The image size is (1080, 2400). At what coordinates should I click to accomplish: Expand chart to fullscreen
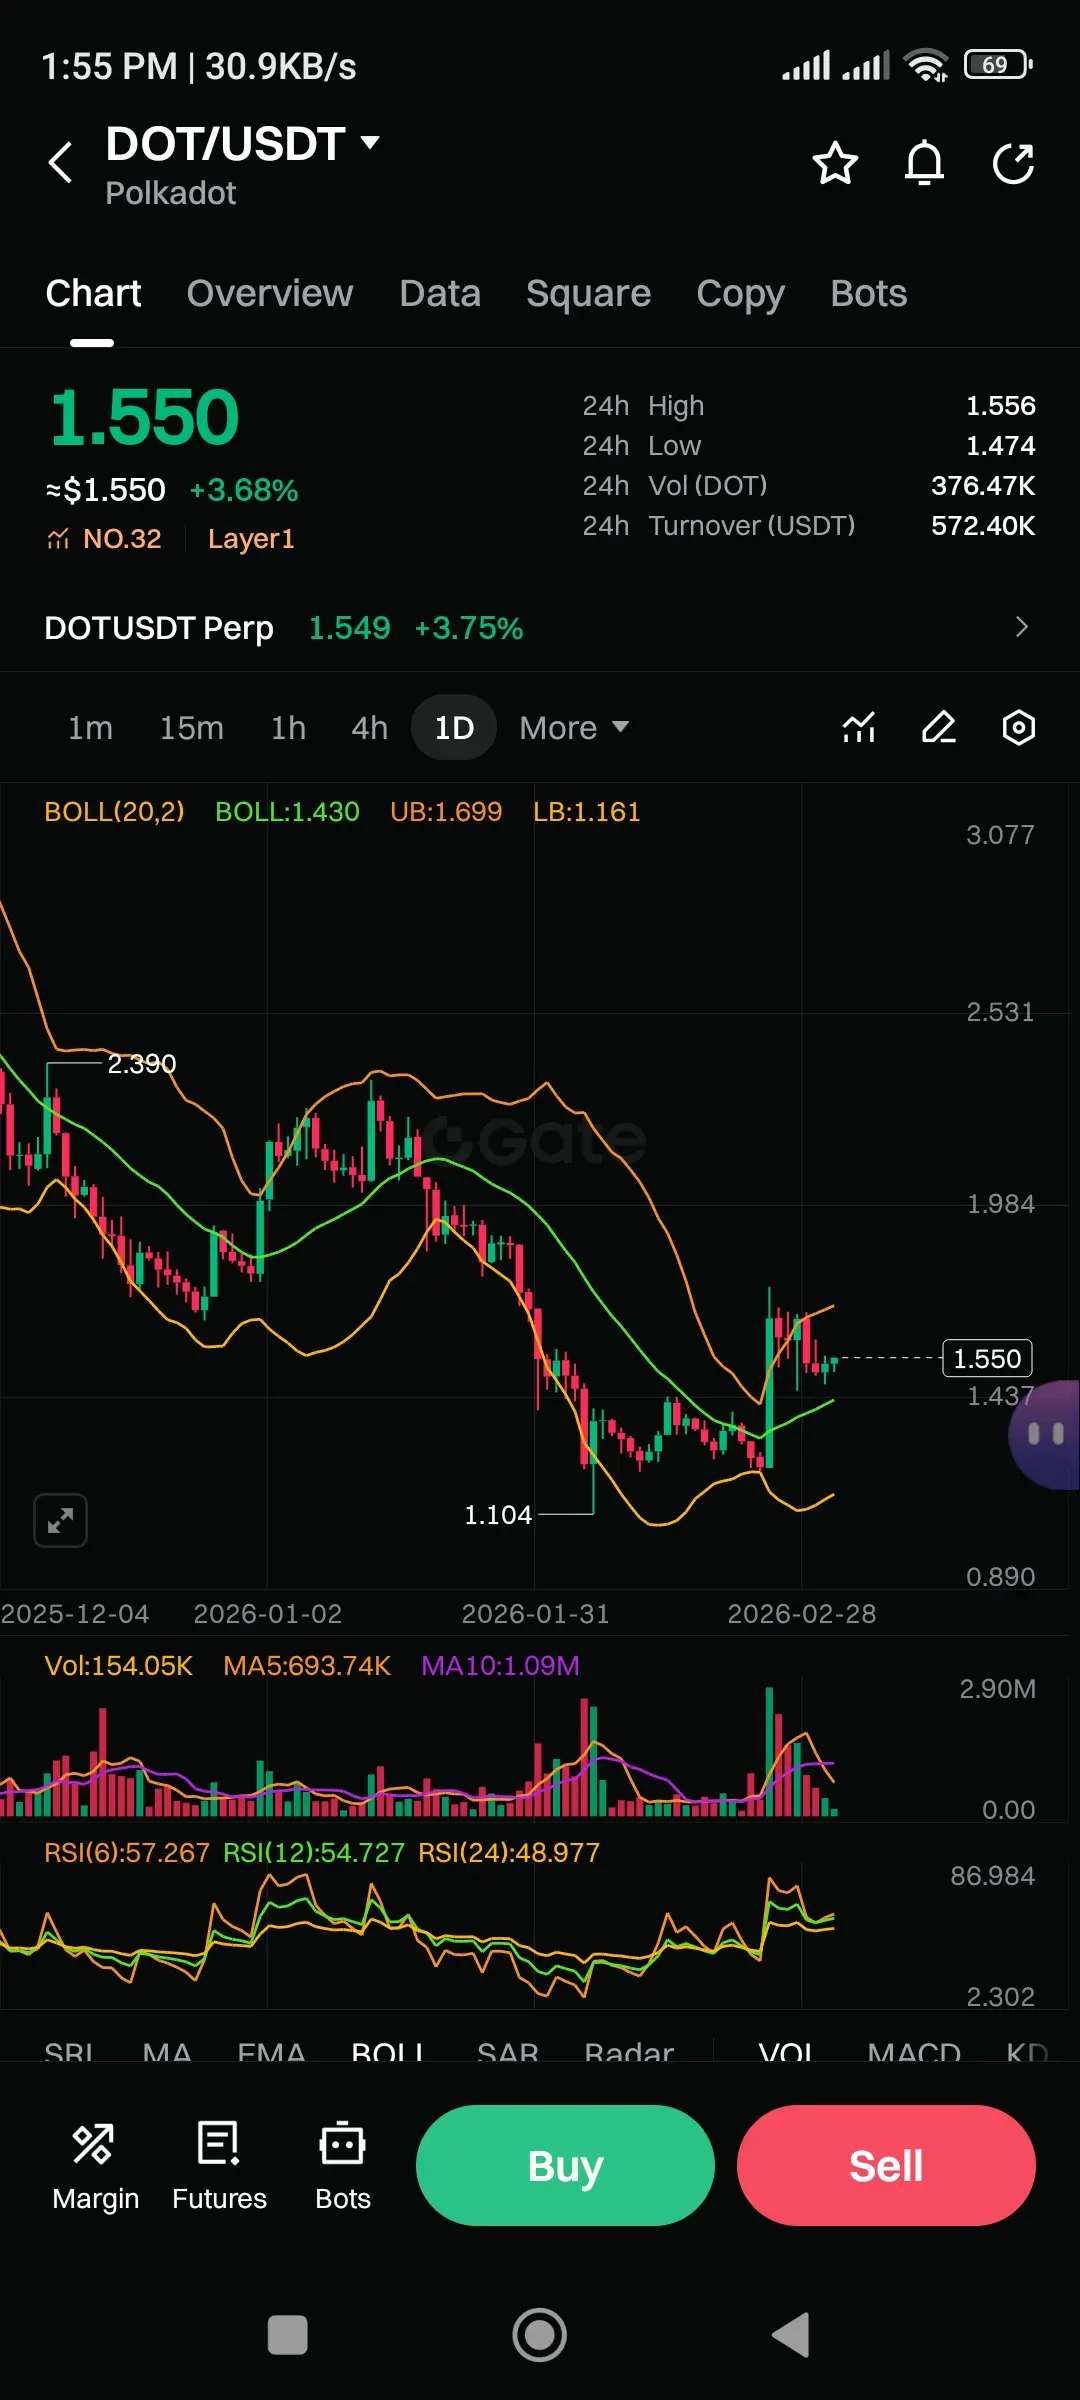60,1521
